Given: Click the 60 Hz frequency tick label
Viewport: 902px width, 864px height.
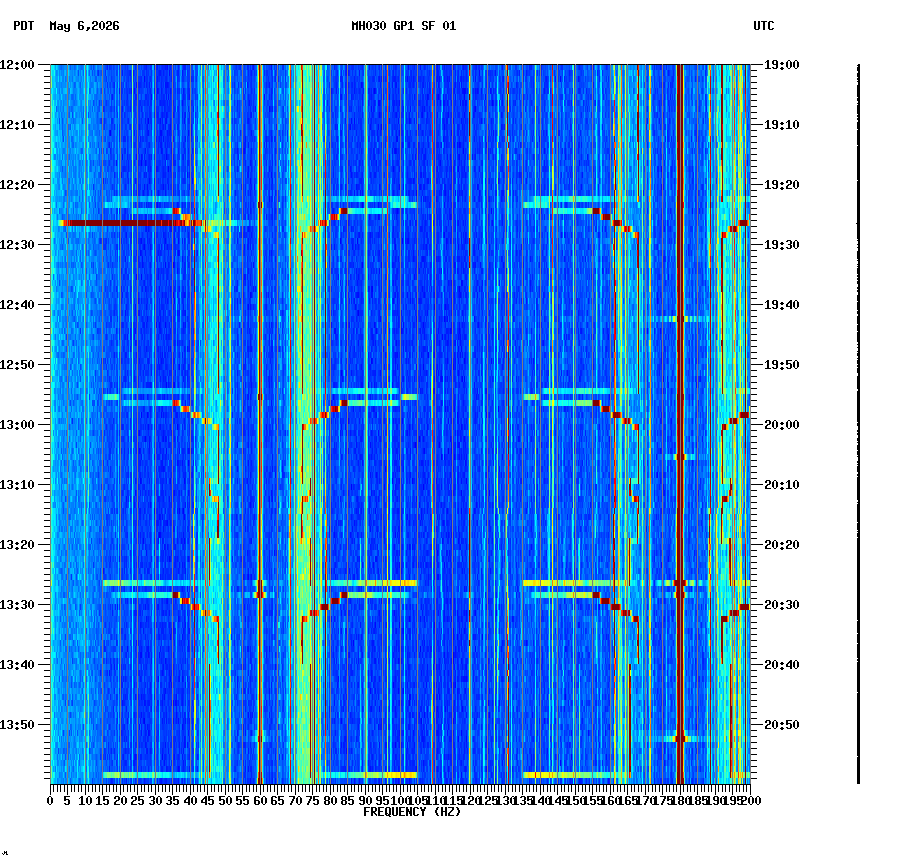Looking at the screenshot, I should 260,801.
